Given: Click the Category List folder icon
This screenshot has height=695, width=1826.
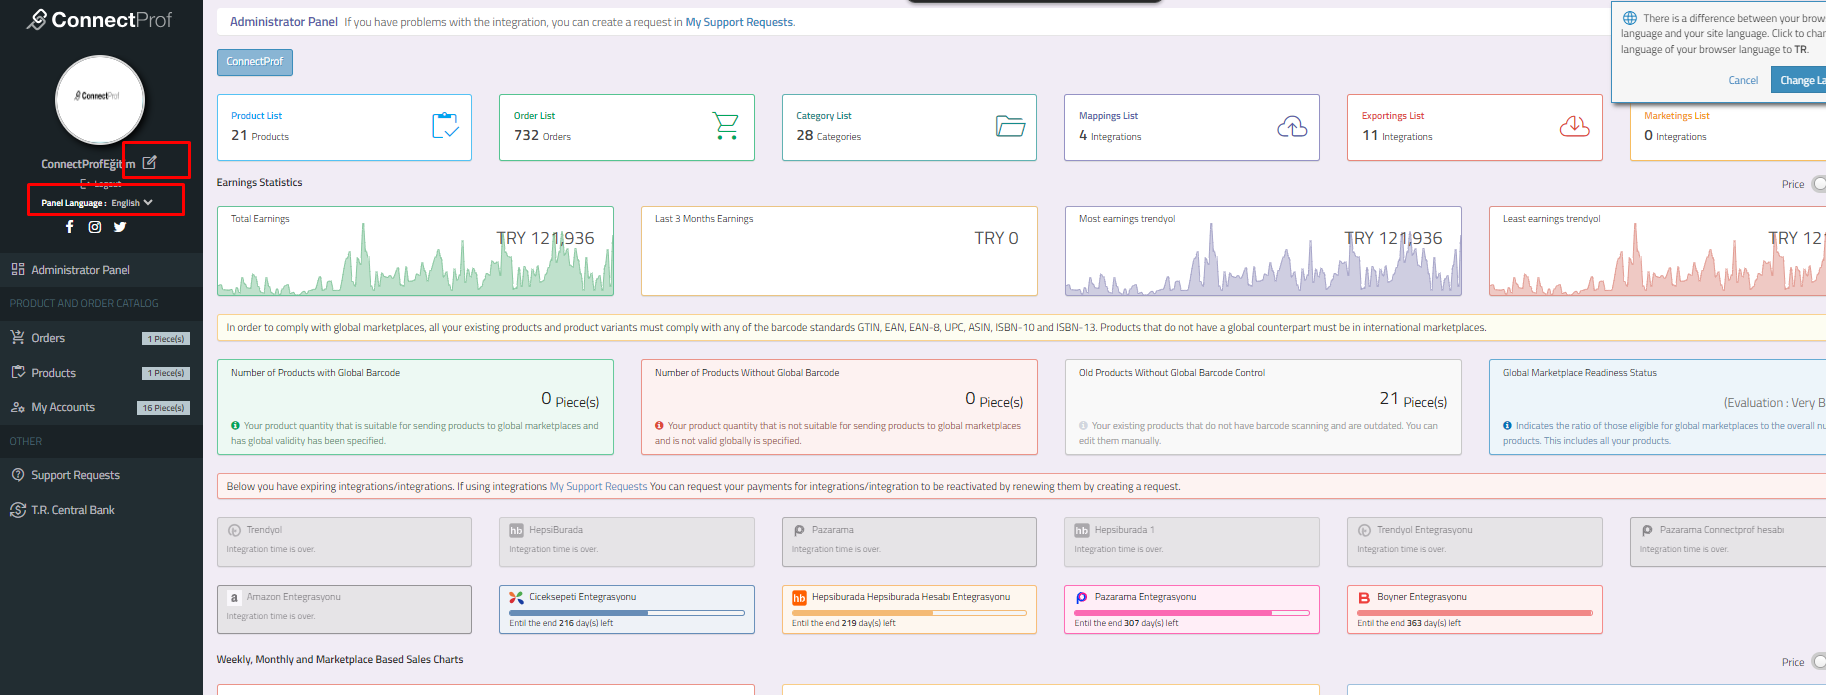Looking at the screenshot, I should pos(1010,126).
